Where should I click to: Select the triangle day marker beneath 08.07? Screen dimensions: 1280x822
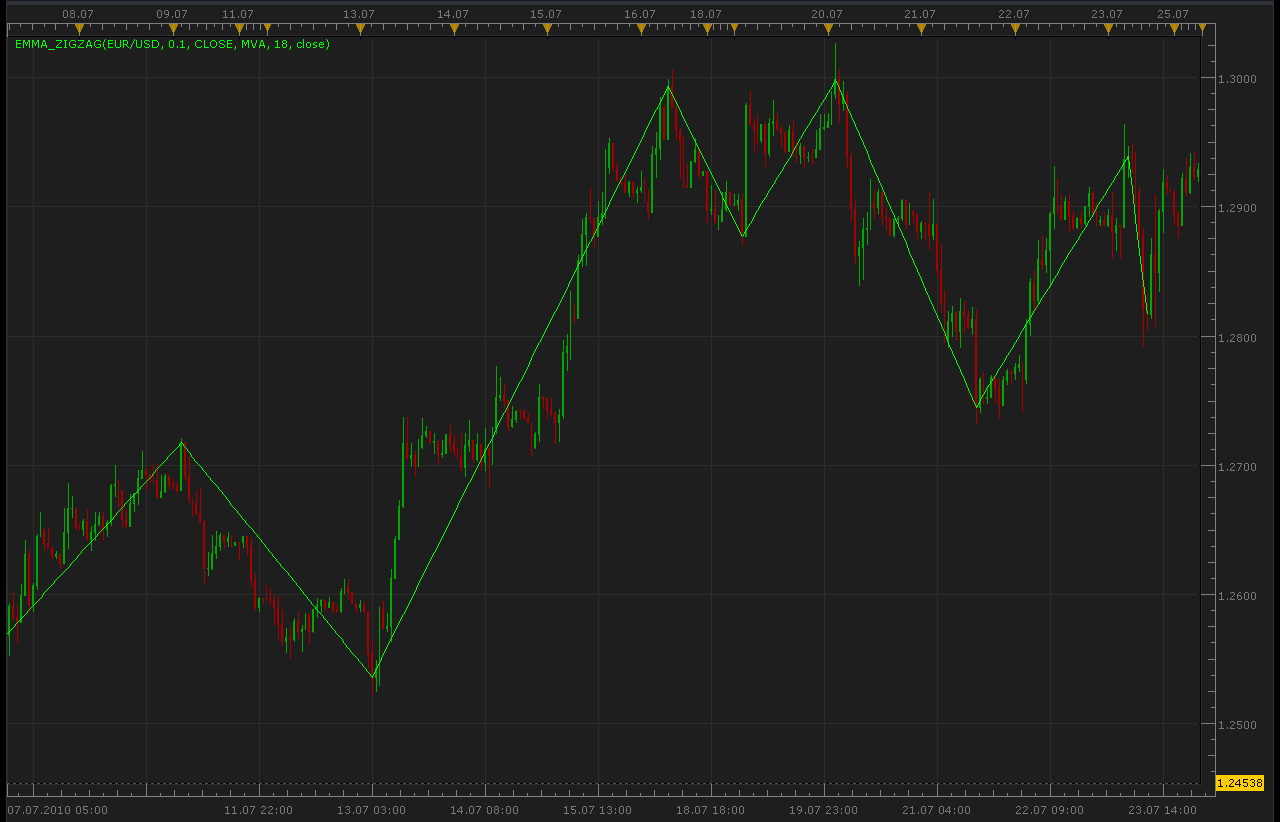click(x=79, y=29)
